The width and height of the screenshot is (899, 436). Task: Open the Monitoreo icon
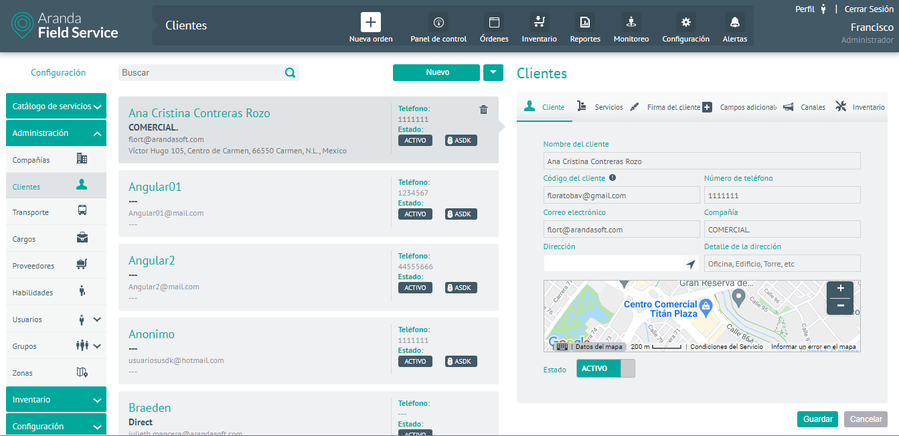[x=631, y=22]
